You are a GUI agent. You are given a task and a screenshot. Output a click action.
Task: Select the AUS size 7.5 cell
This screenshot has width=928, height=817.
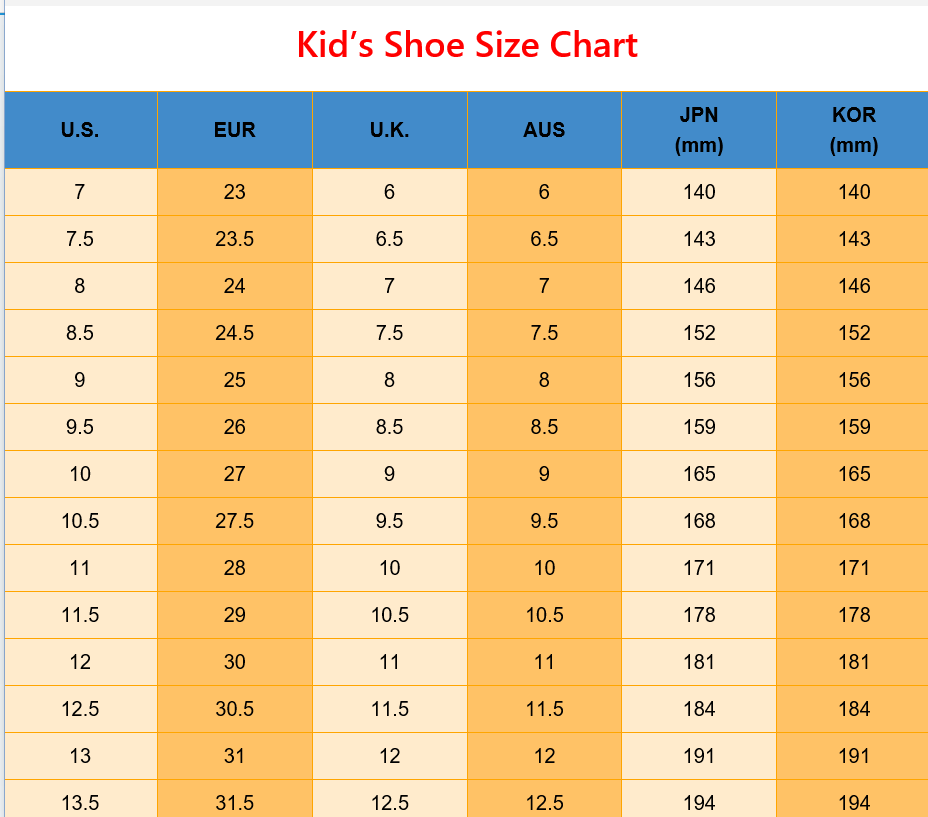coord(544,333)
